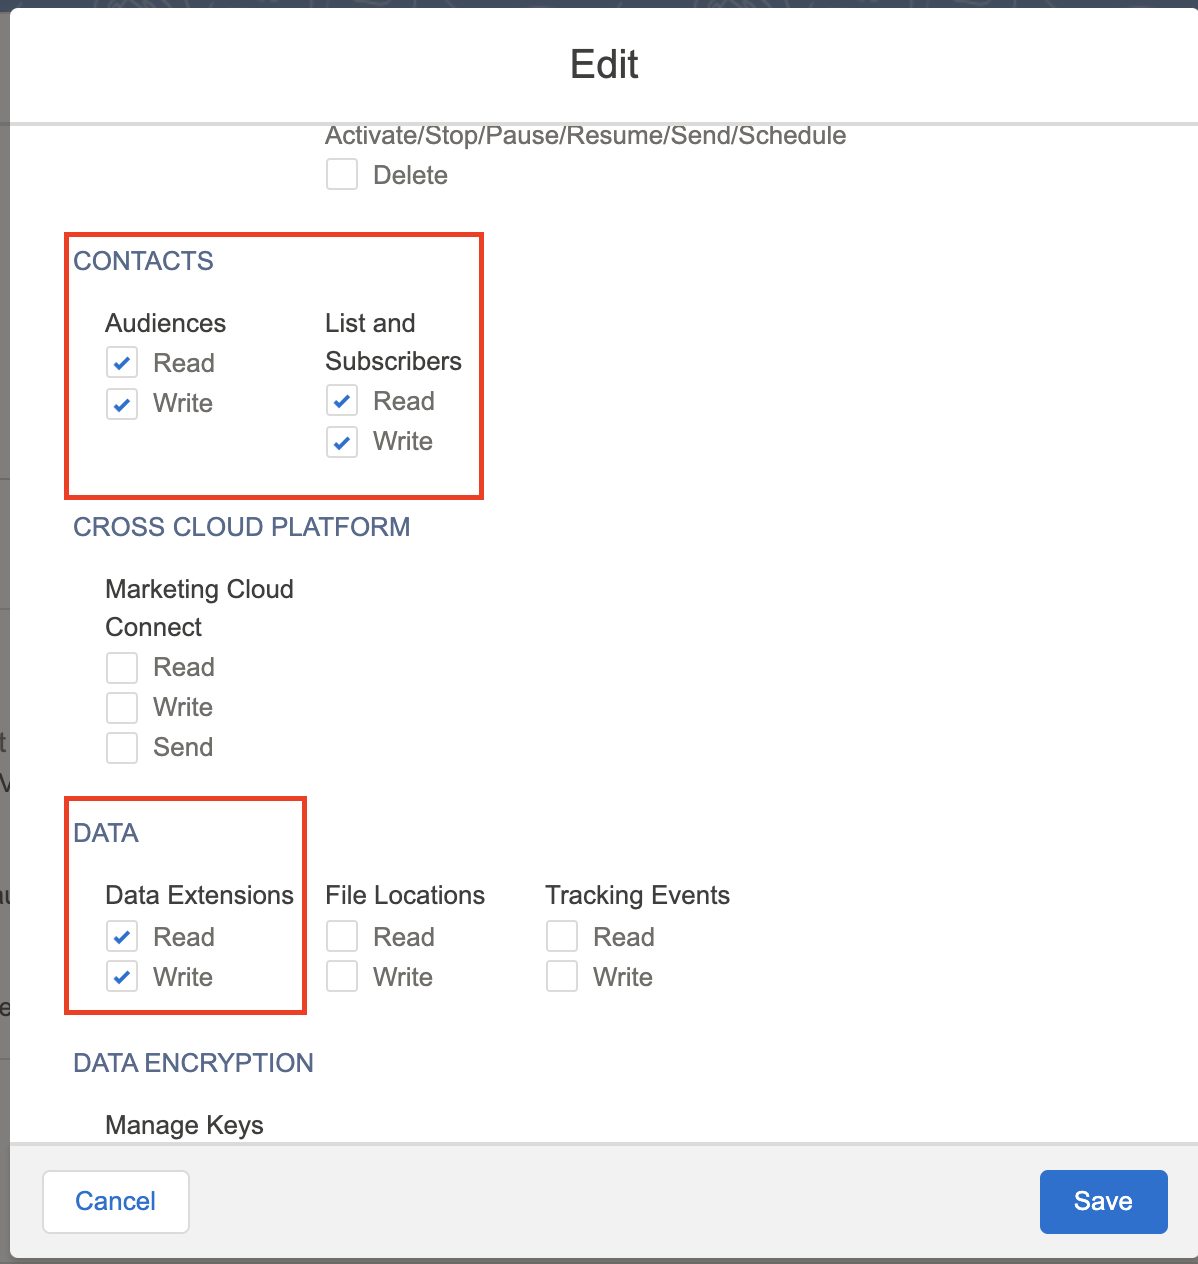Uncheck Data Extensions Read checkbox

[x=122, y=937]
